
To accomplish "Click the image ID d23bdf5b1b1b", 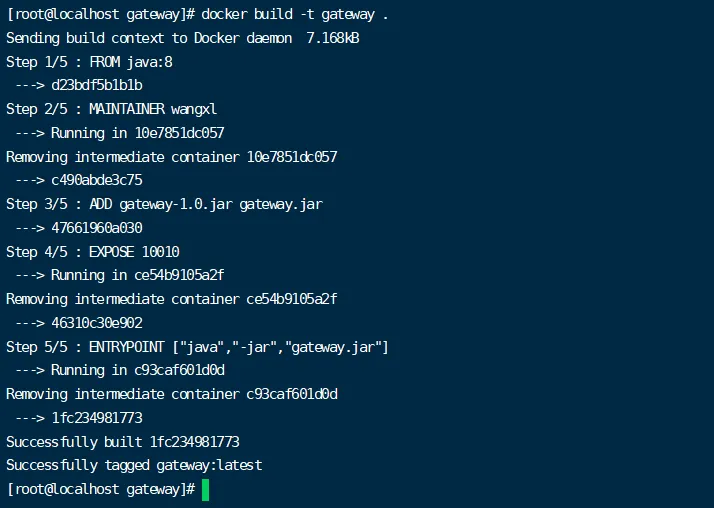I will coord(97,85).
